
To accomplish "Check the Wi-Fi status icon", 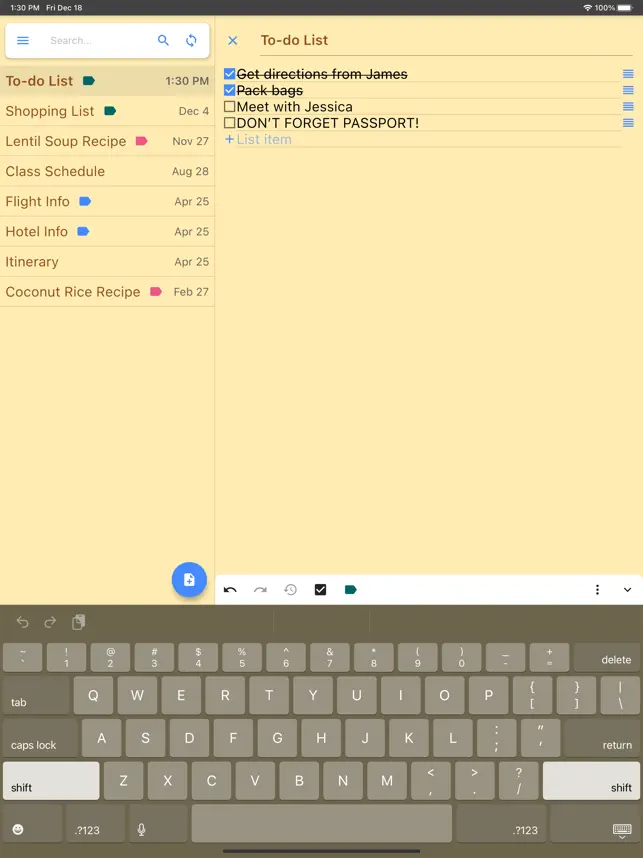I will (x=588, y=8).
